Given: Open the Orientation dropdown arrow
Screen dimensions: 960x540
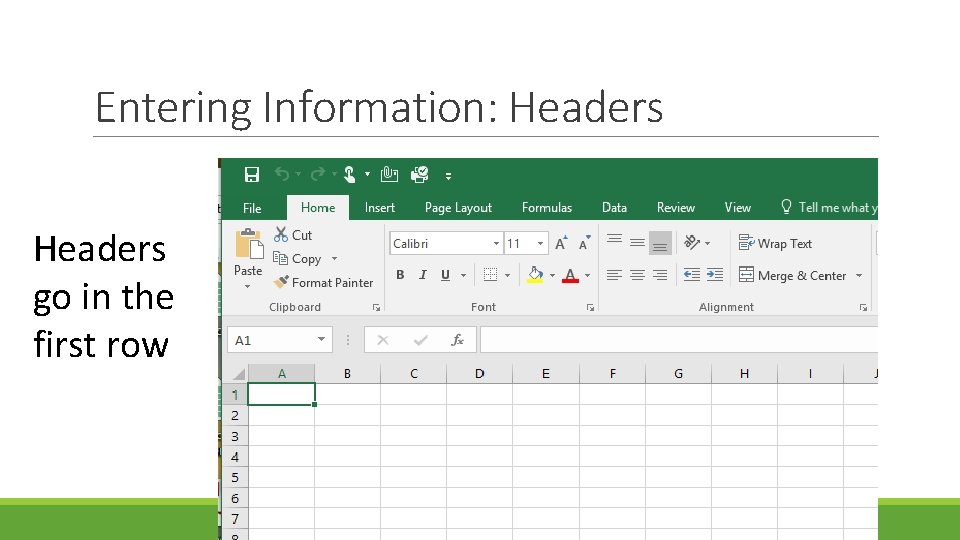Looking at the screenshot, I should coord(707,243).
